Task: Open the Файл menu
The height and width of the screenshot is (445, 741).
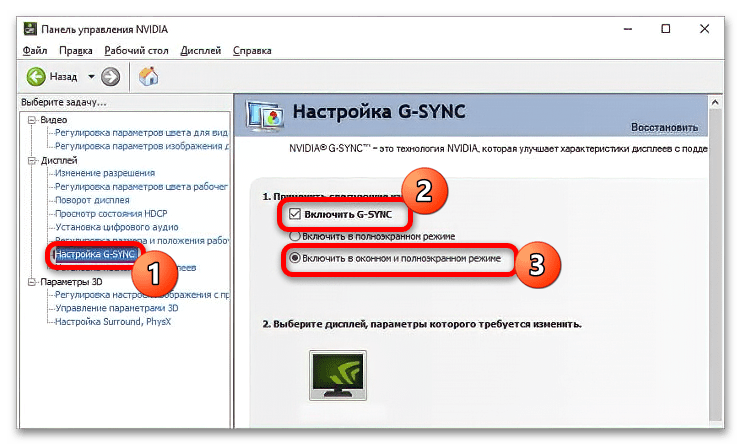Action: click(34, 51)
